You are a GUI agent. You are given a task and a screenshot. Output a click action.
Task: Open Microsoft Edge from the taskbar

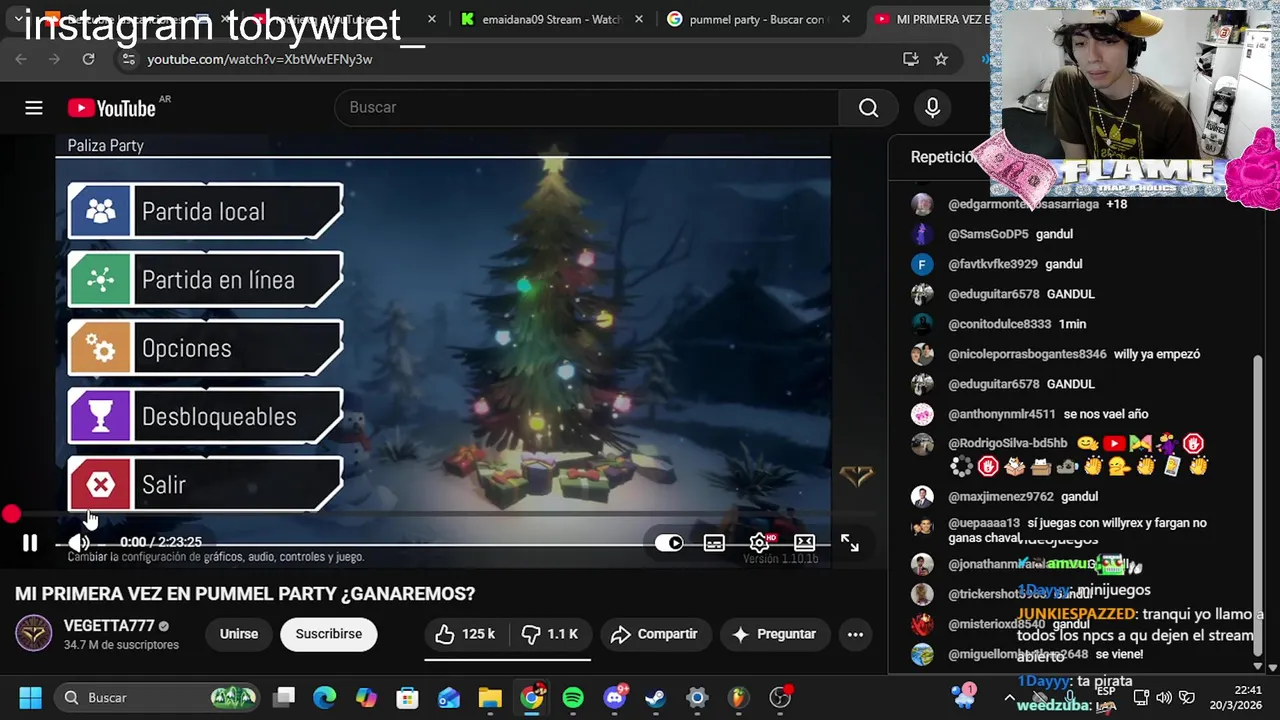tap(326, 697)
